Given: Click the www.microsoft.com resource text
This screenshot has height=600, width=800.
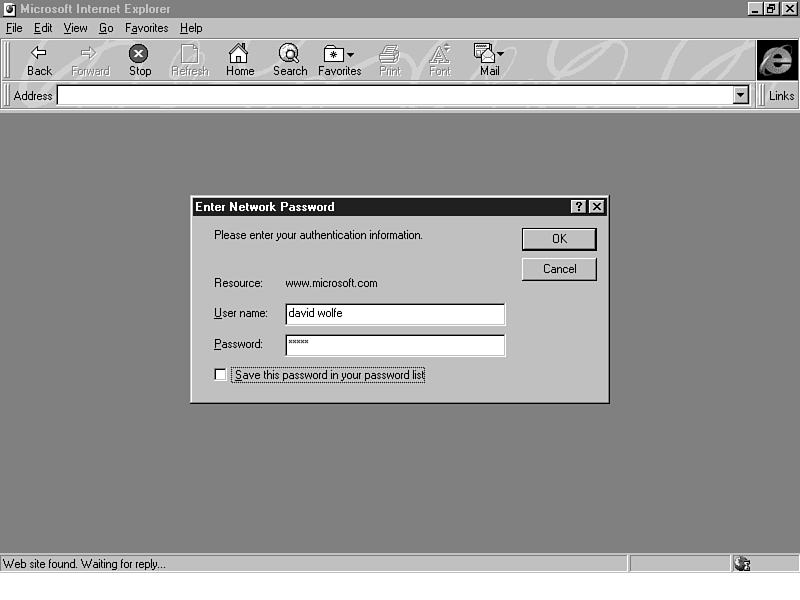Looking at the screenshot, I should click(x=331, y=283).
